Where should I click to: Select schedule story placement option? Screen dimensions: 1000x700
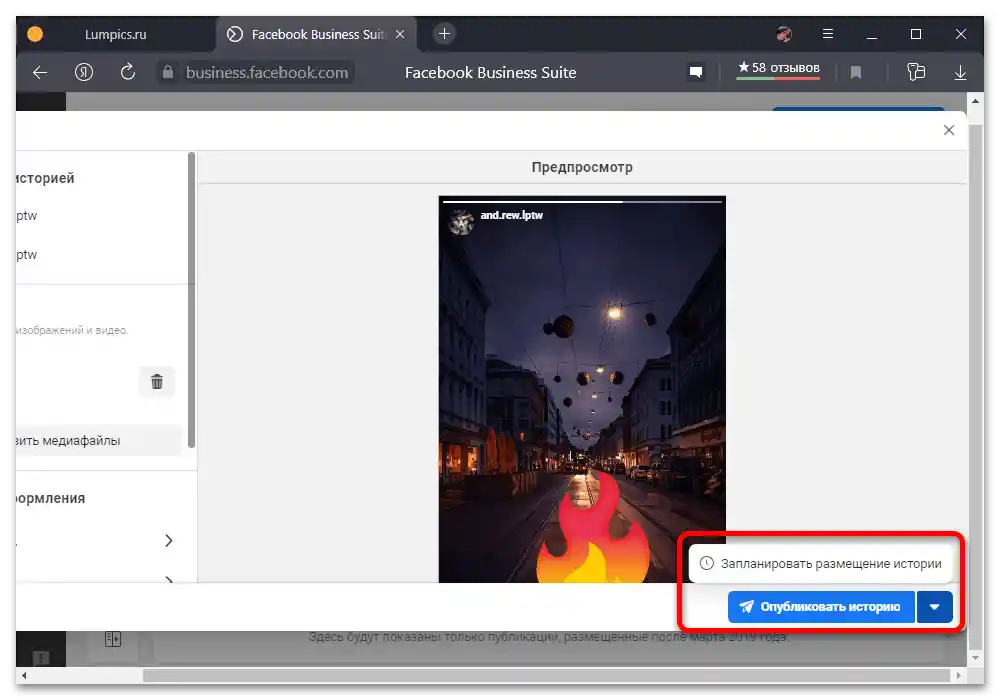(820, 564)
